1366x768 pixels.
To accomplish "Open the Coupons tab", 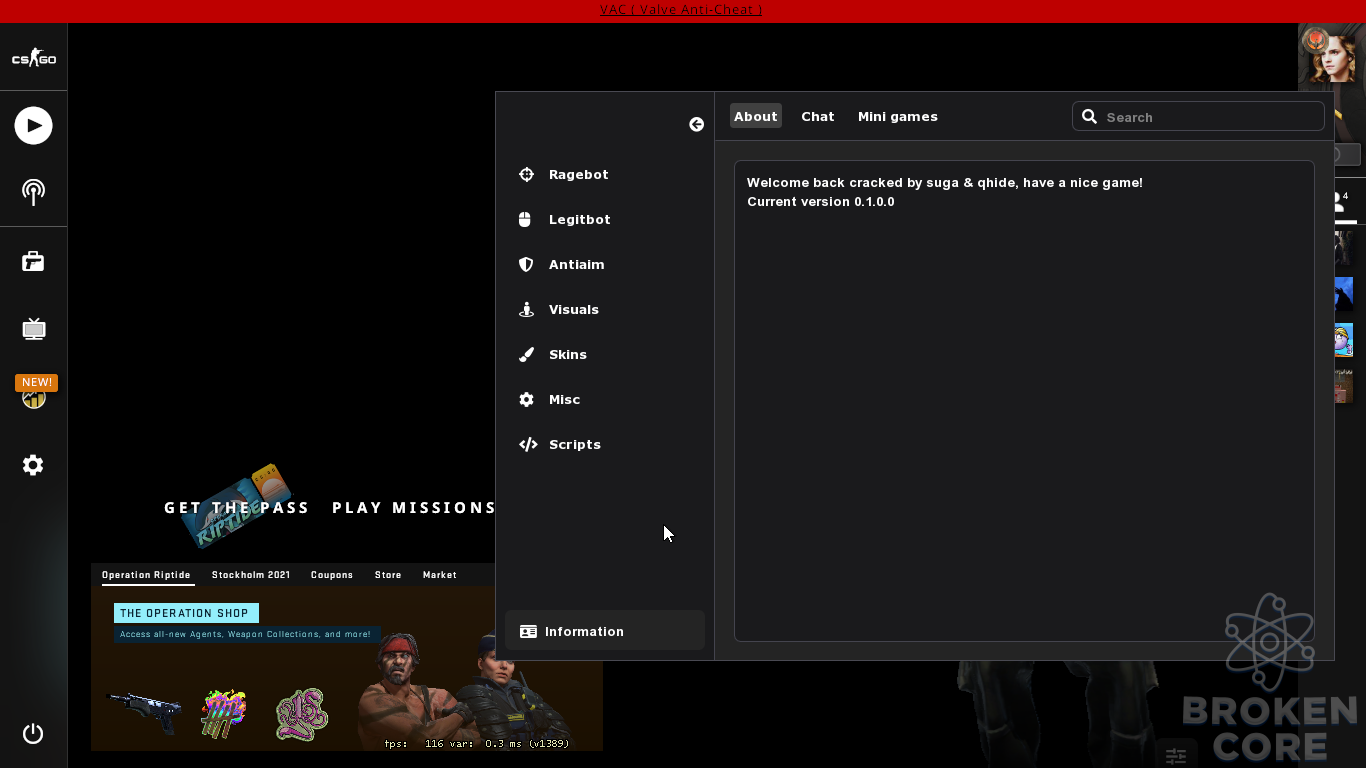I will tap(332, 575).
